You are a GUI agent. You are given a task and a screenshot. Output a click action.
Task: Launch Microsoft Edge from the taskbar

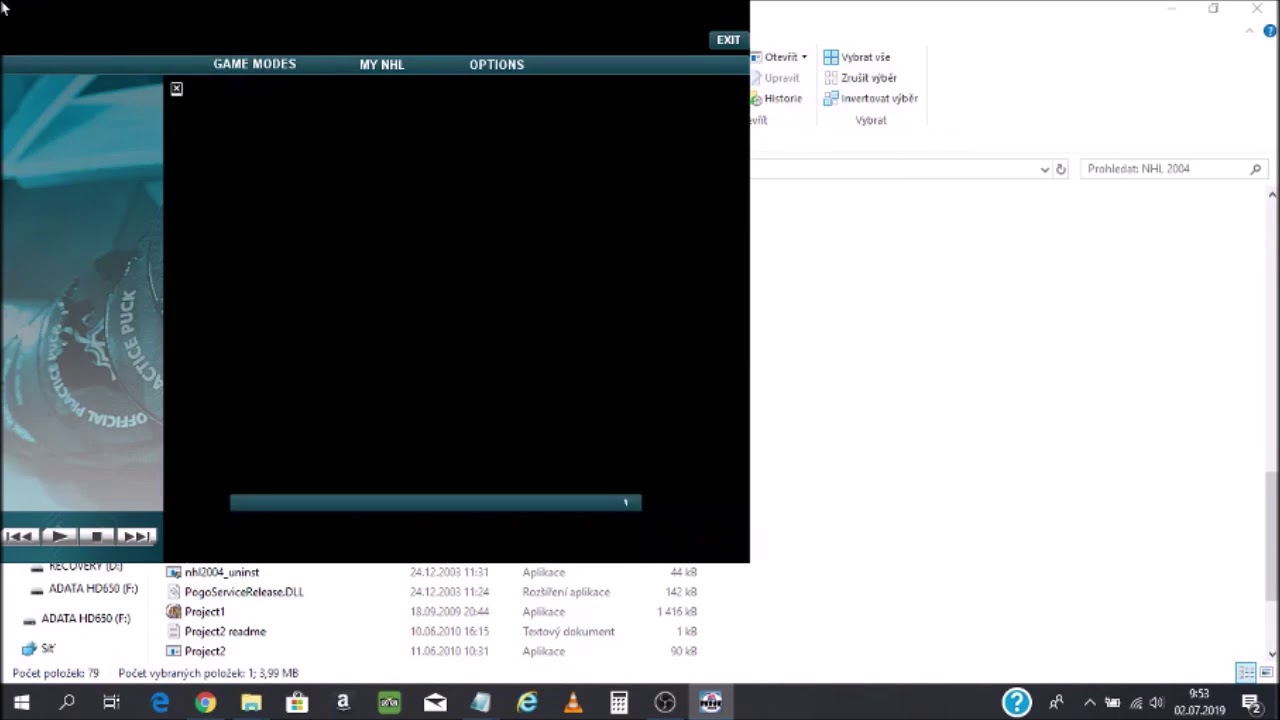pos(160,703)
